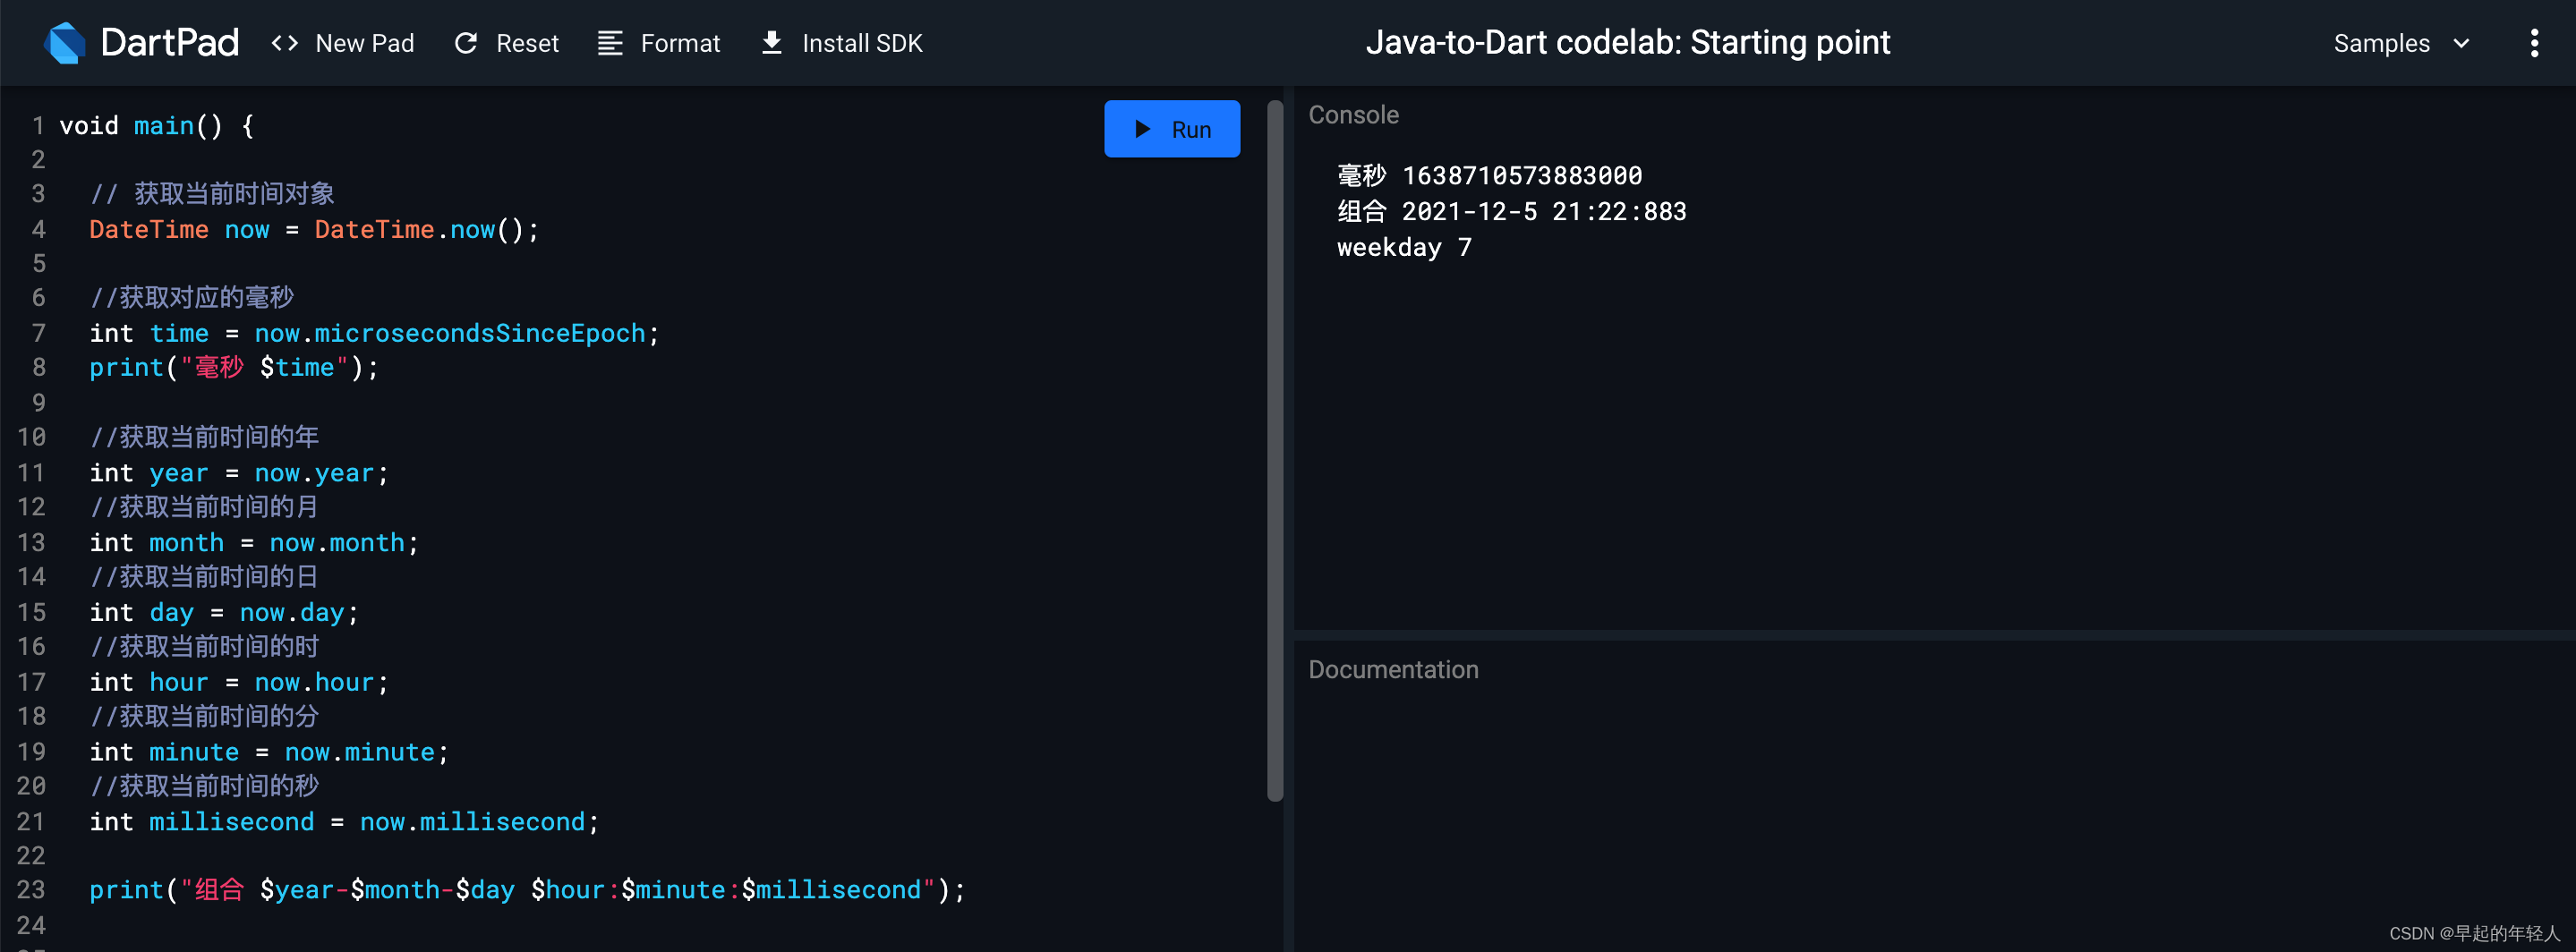Select the Console panel header

1353,115
